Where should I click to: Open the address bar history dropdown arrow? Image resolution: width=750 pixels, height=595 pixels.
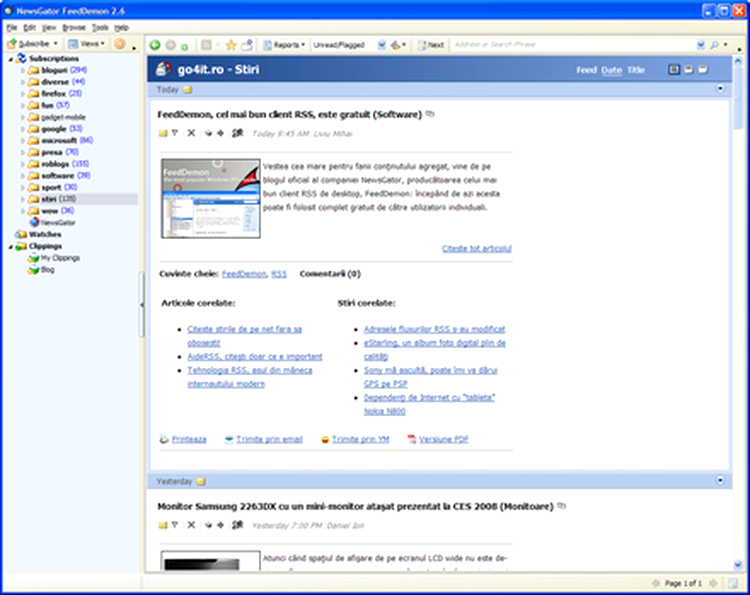(x=701, y=45)
